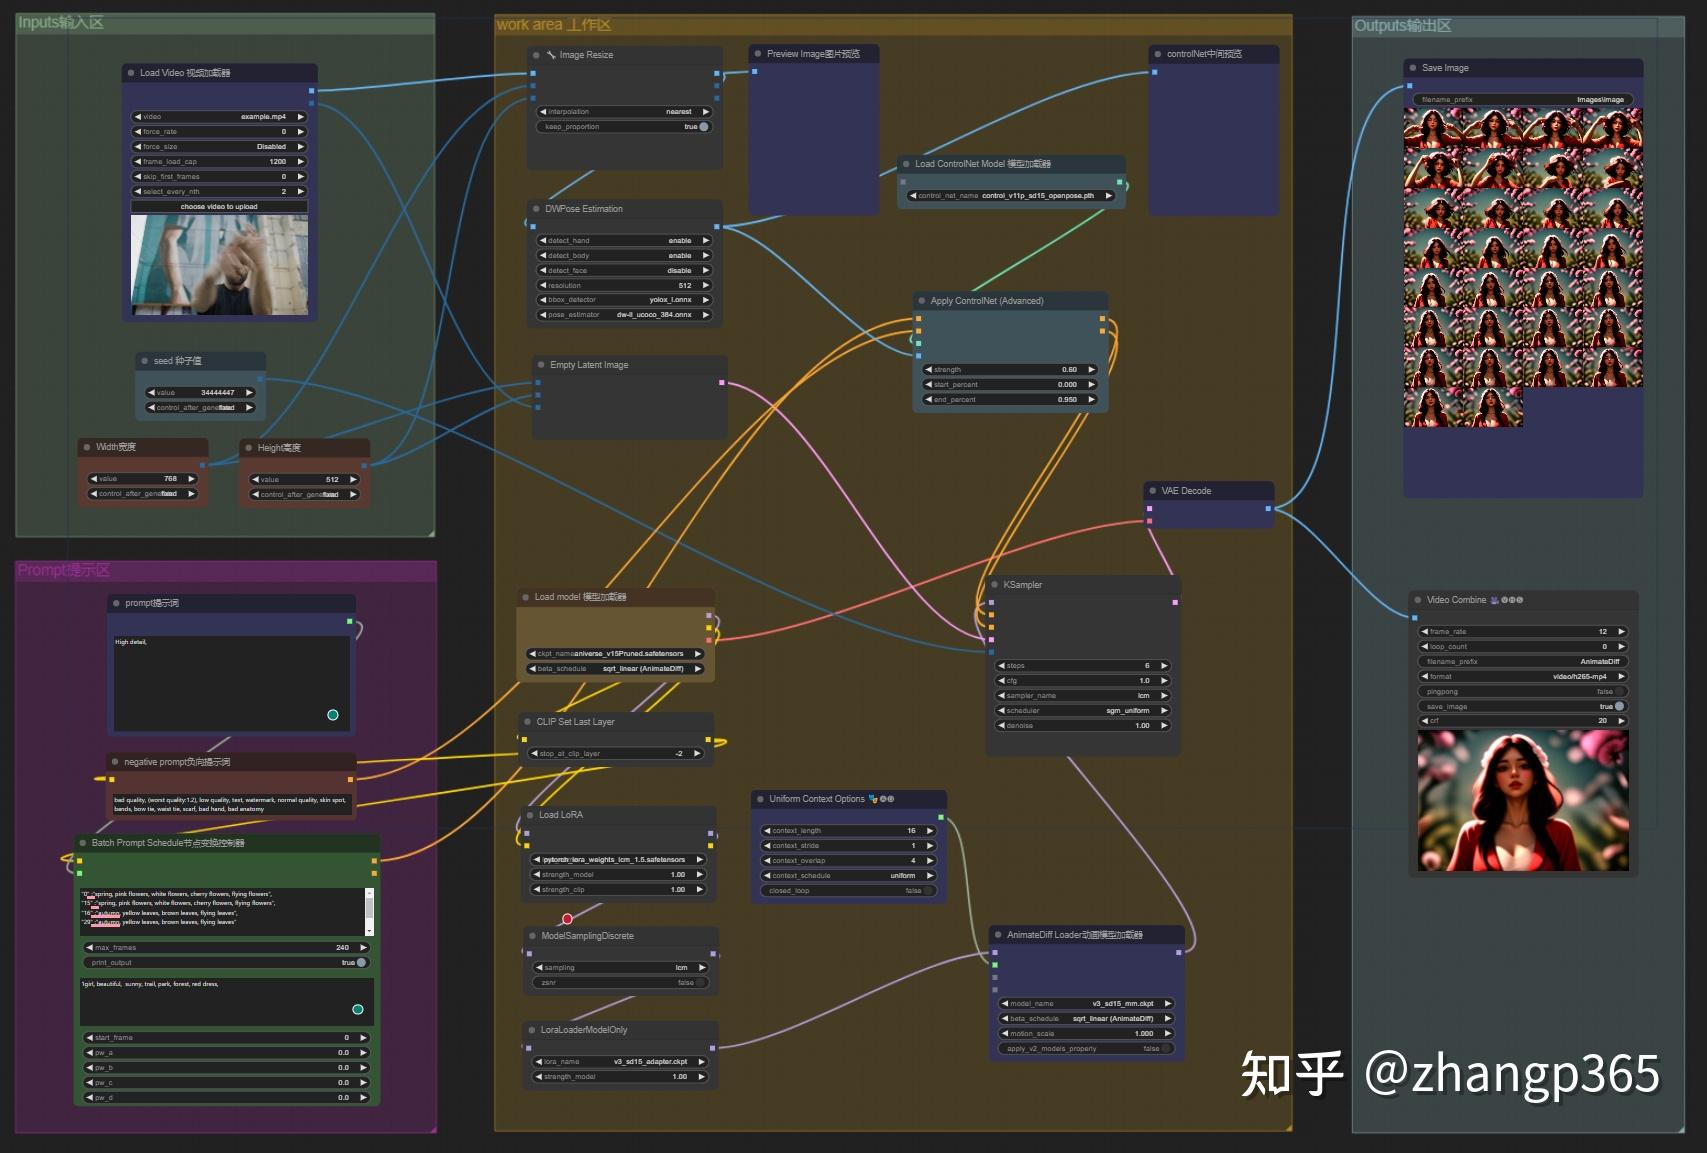Viewport: 1707px width, 1153px height.
Task: Select the work area 工作区 group title
Action: pyautogui.click(x=554, y=24)
